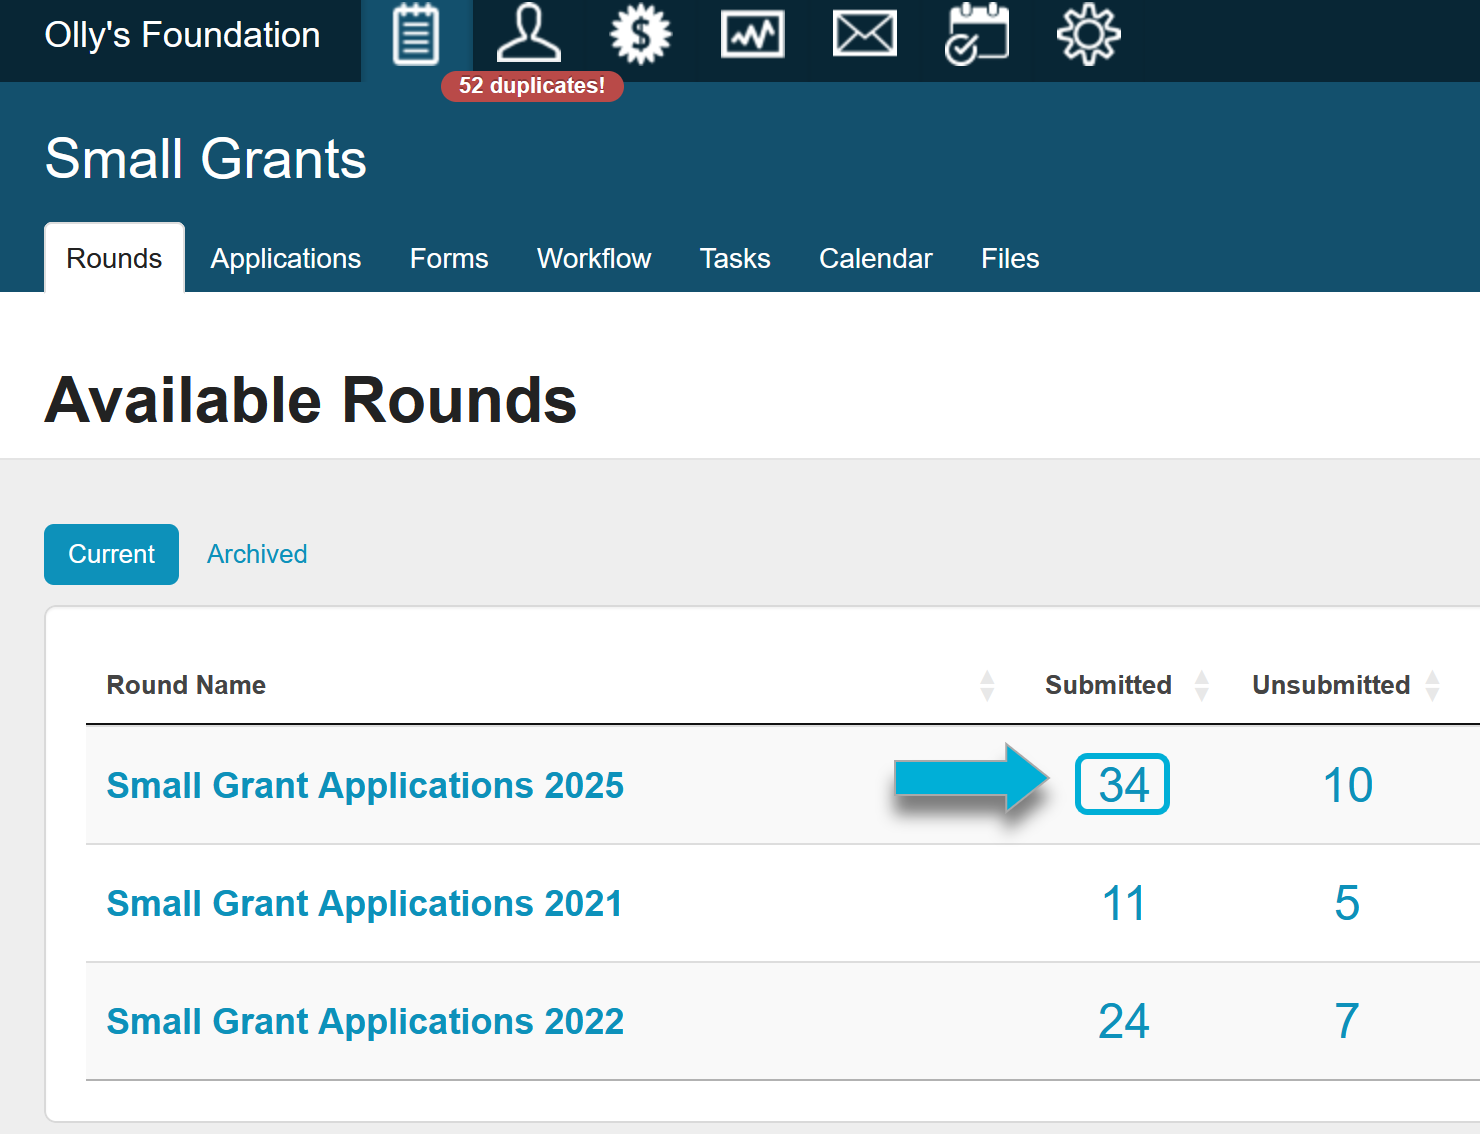Open Small Grant Applications 2022 round
This screenshot has width=1480, height=1134.
(x=365, y=1022)
